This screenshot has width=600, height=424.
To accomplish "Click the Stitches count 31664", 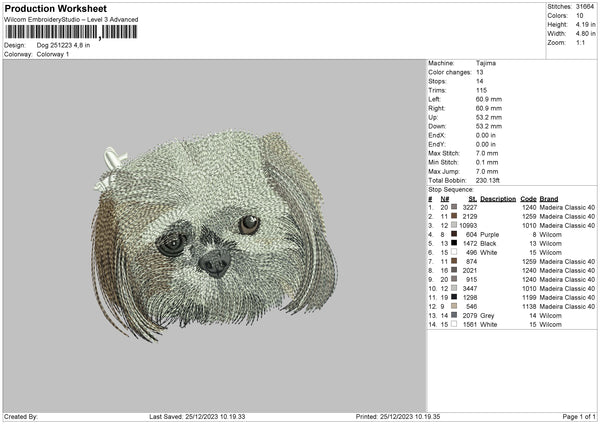I will [x=585, y=7].
